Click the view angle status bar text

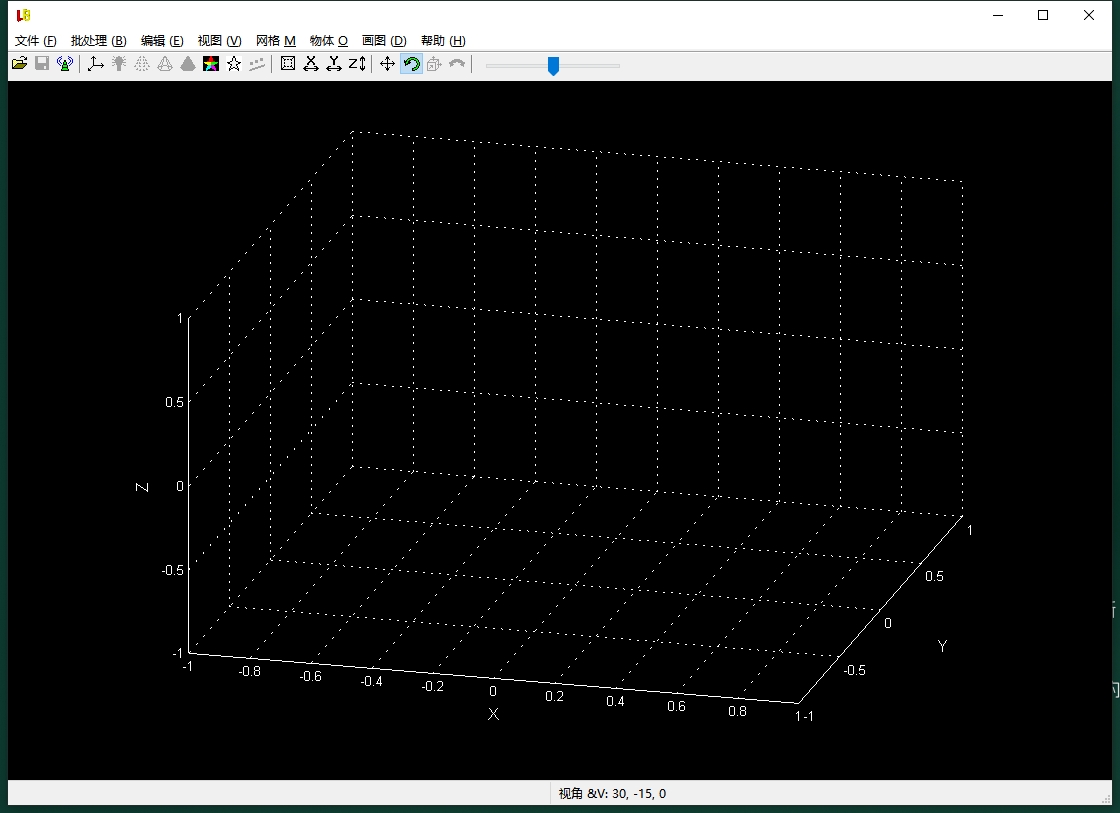click(x=612, y=794)
